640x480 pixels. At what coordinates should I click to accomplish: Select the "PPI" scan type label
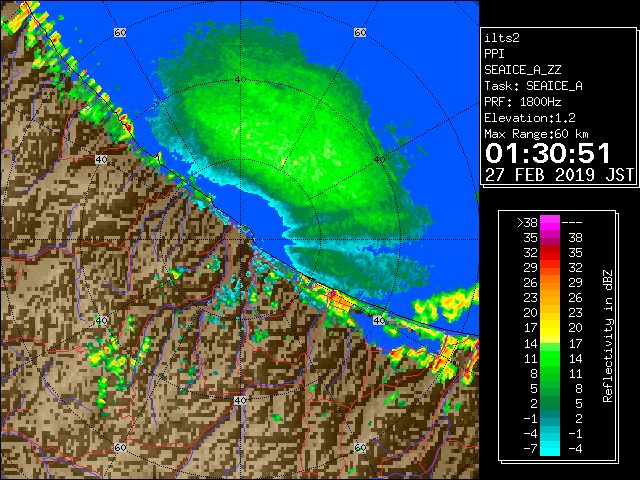click(x=494, y=54)
